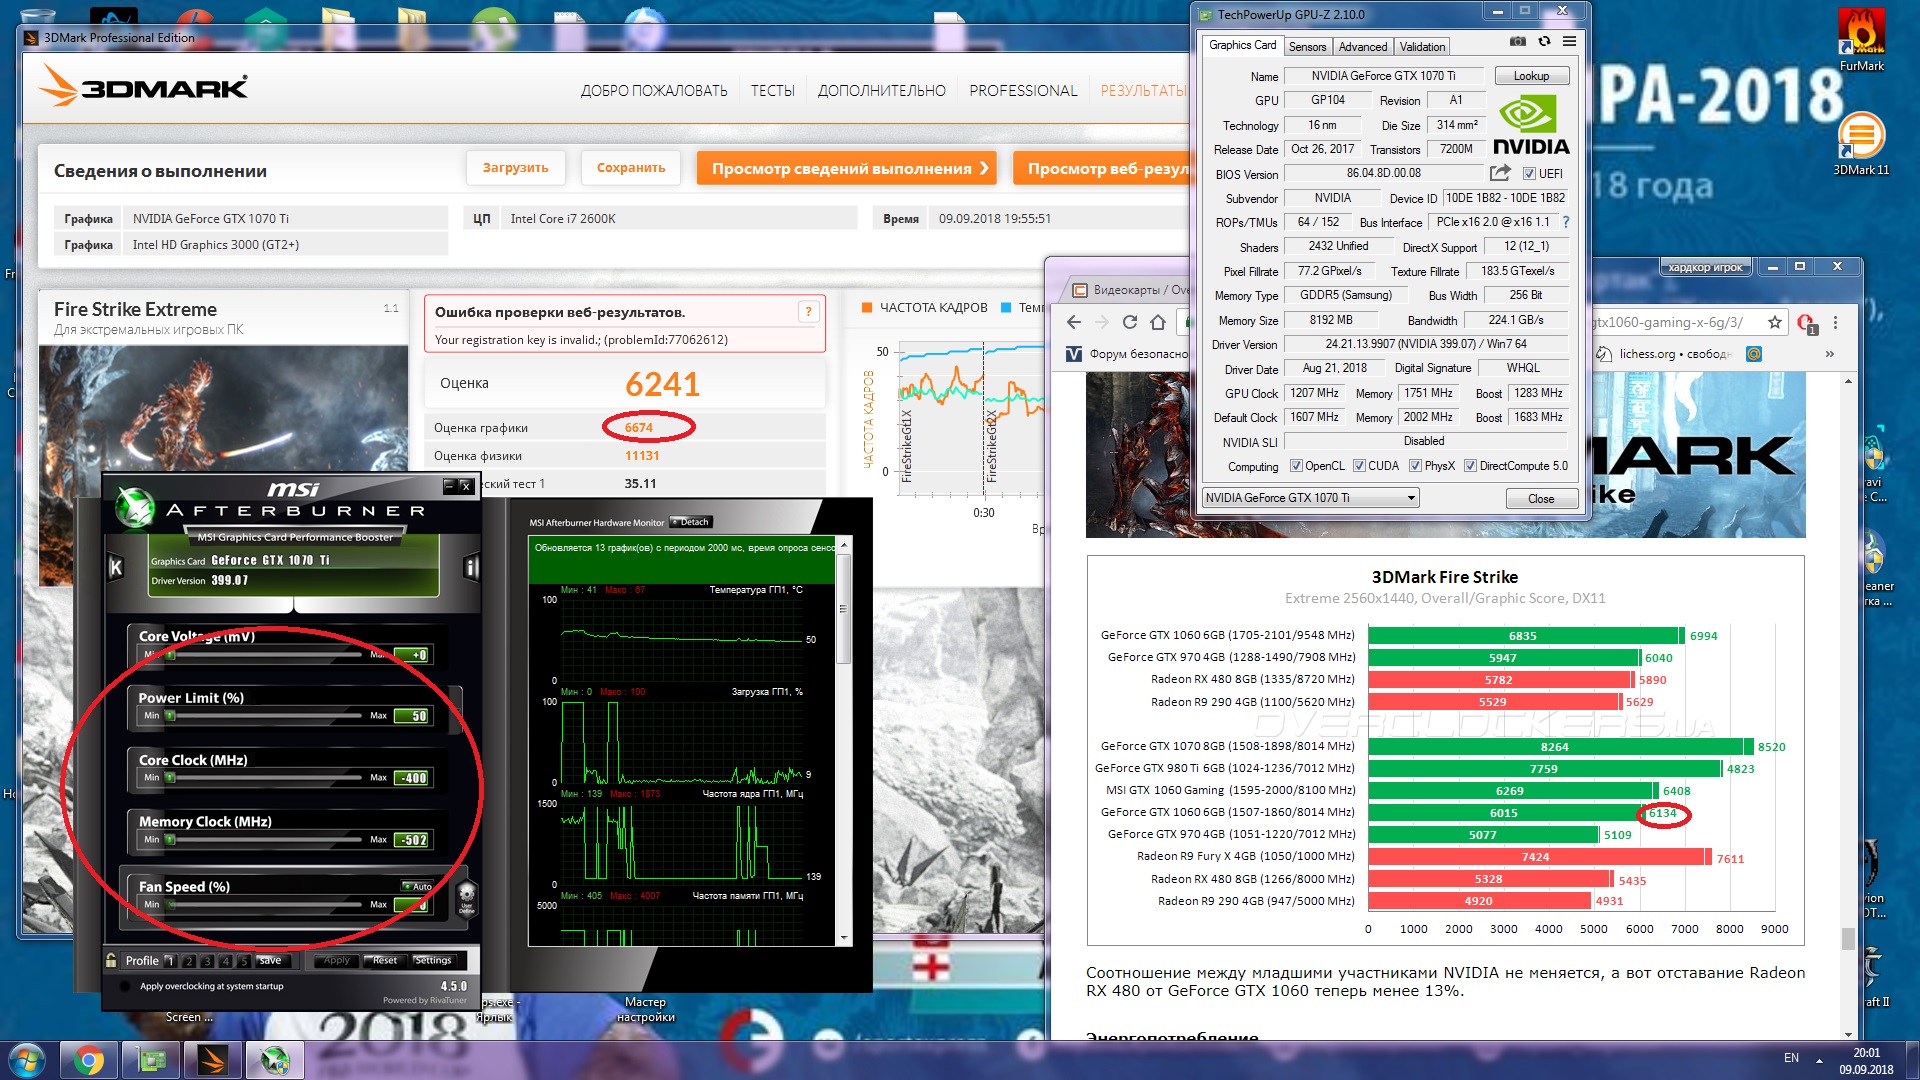Open NVIDIA GeForce GTX 1070 Ti dropdown
The width and height of the screenshot is (1920, 1080).
coord(1411,498)
